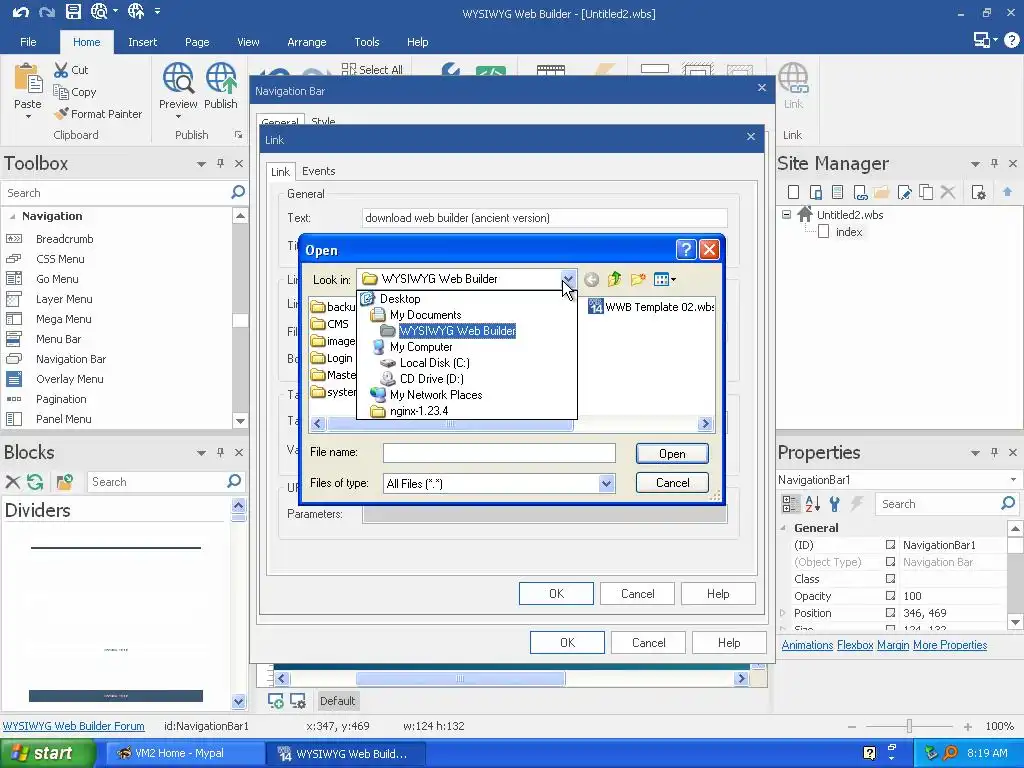Click the Open button in file dialog
The height and width of the screenshot is (768, 1024).
click(672, 453)
